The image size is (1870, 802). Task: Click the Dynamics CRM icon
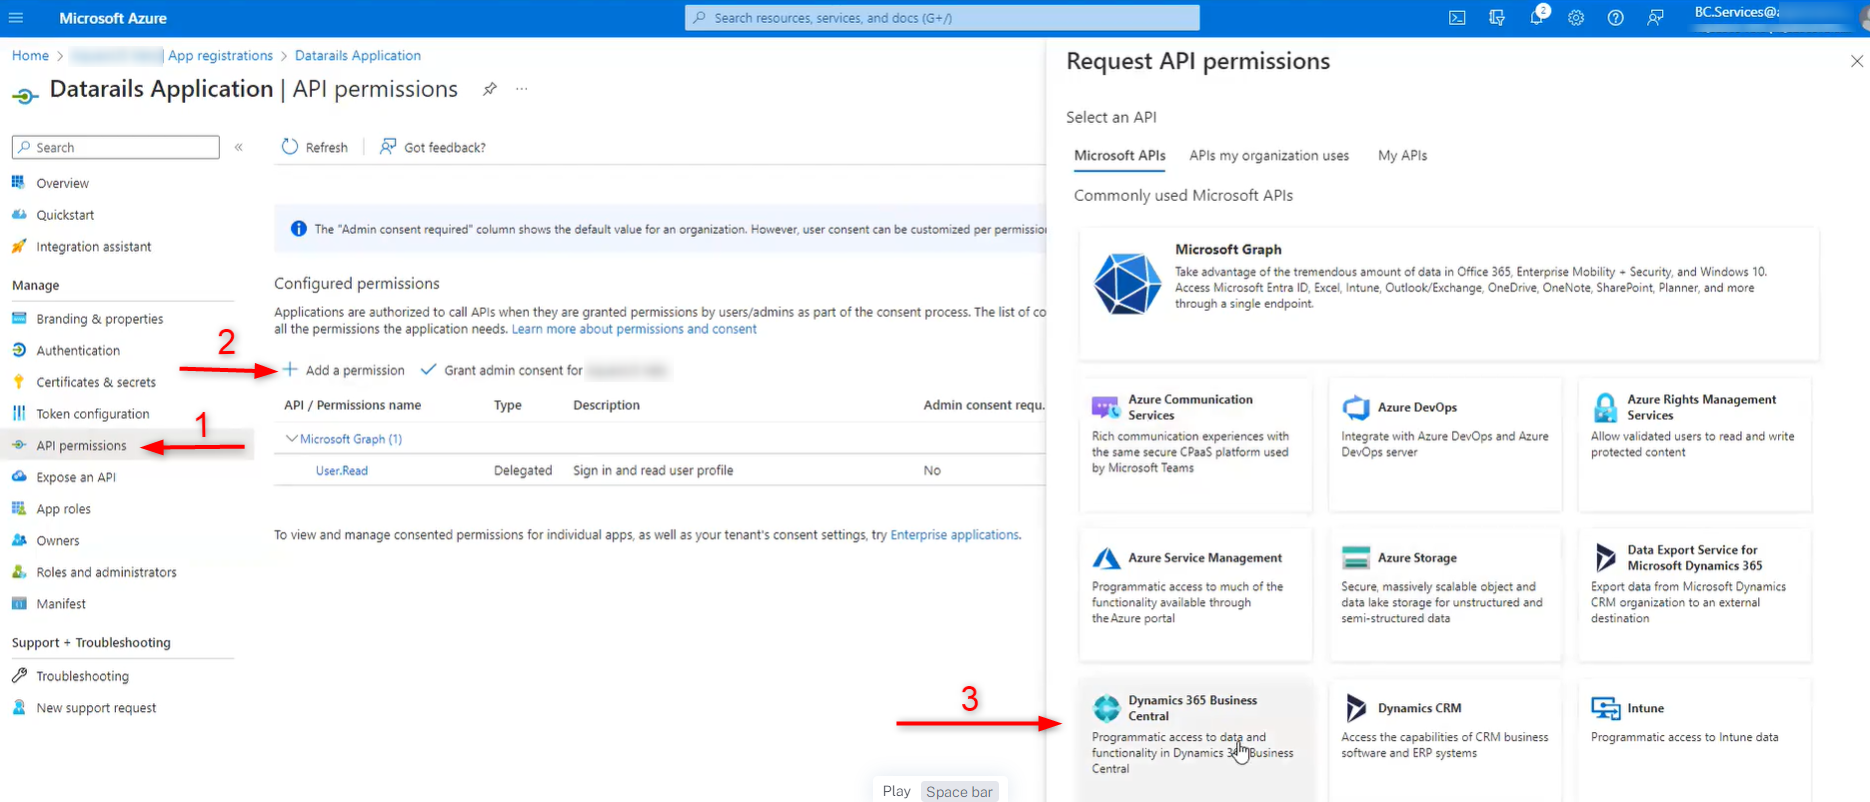1356,708
